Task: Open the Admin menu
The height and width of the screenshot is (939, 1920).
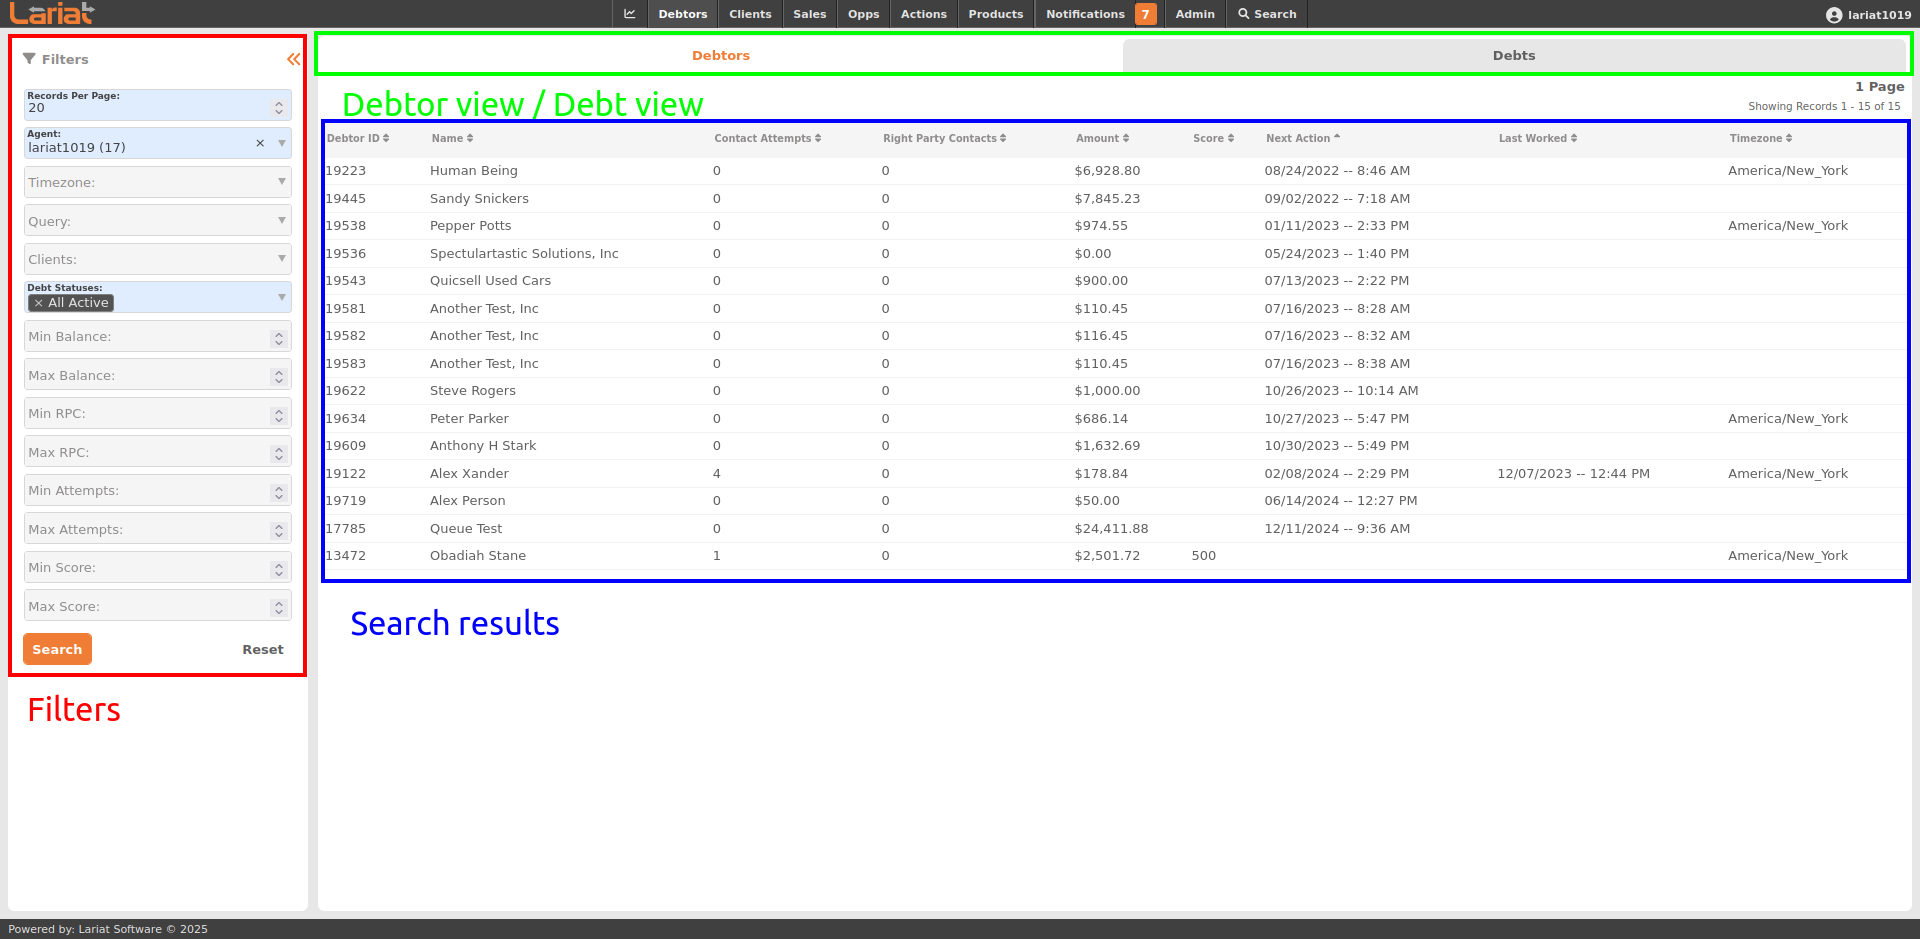Action: pyautogui.click(x=1194, y=14)
